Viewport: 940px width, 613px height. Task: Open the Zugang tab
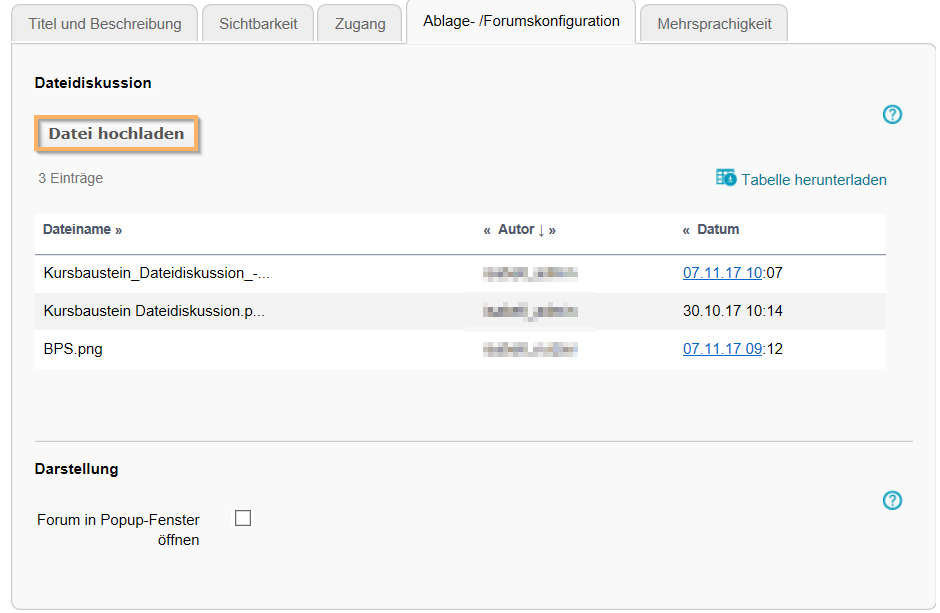tap(359, 22)
